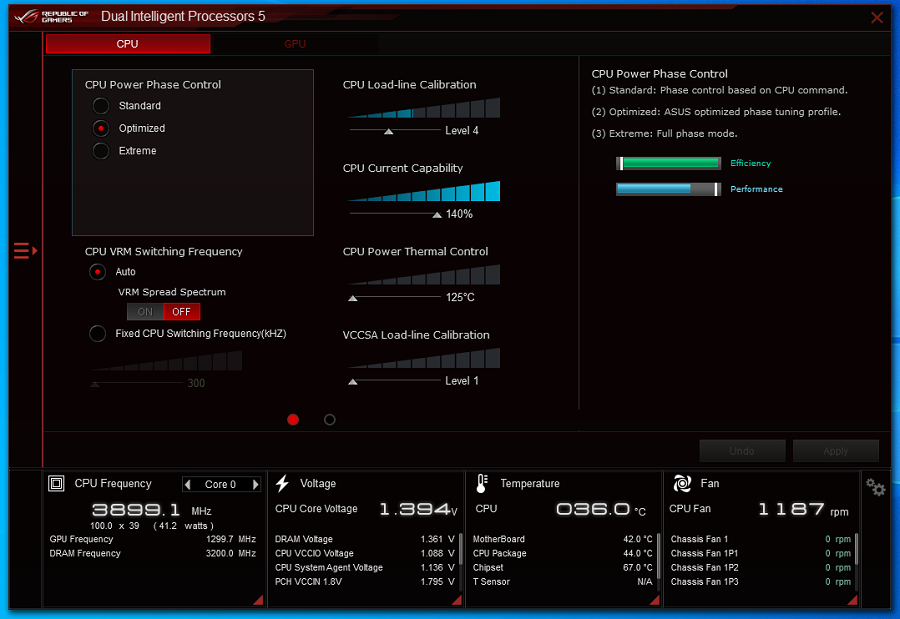Select Auto VRM switching frequency

tap(98, 272)
